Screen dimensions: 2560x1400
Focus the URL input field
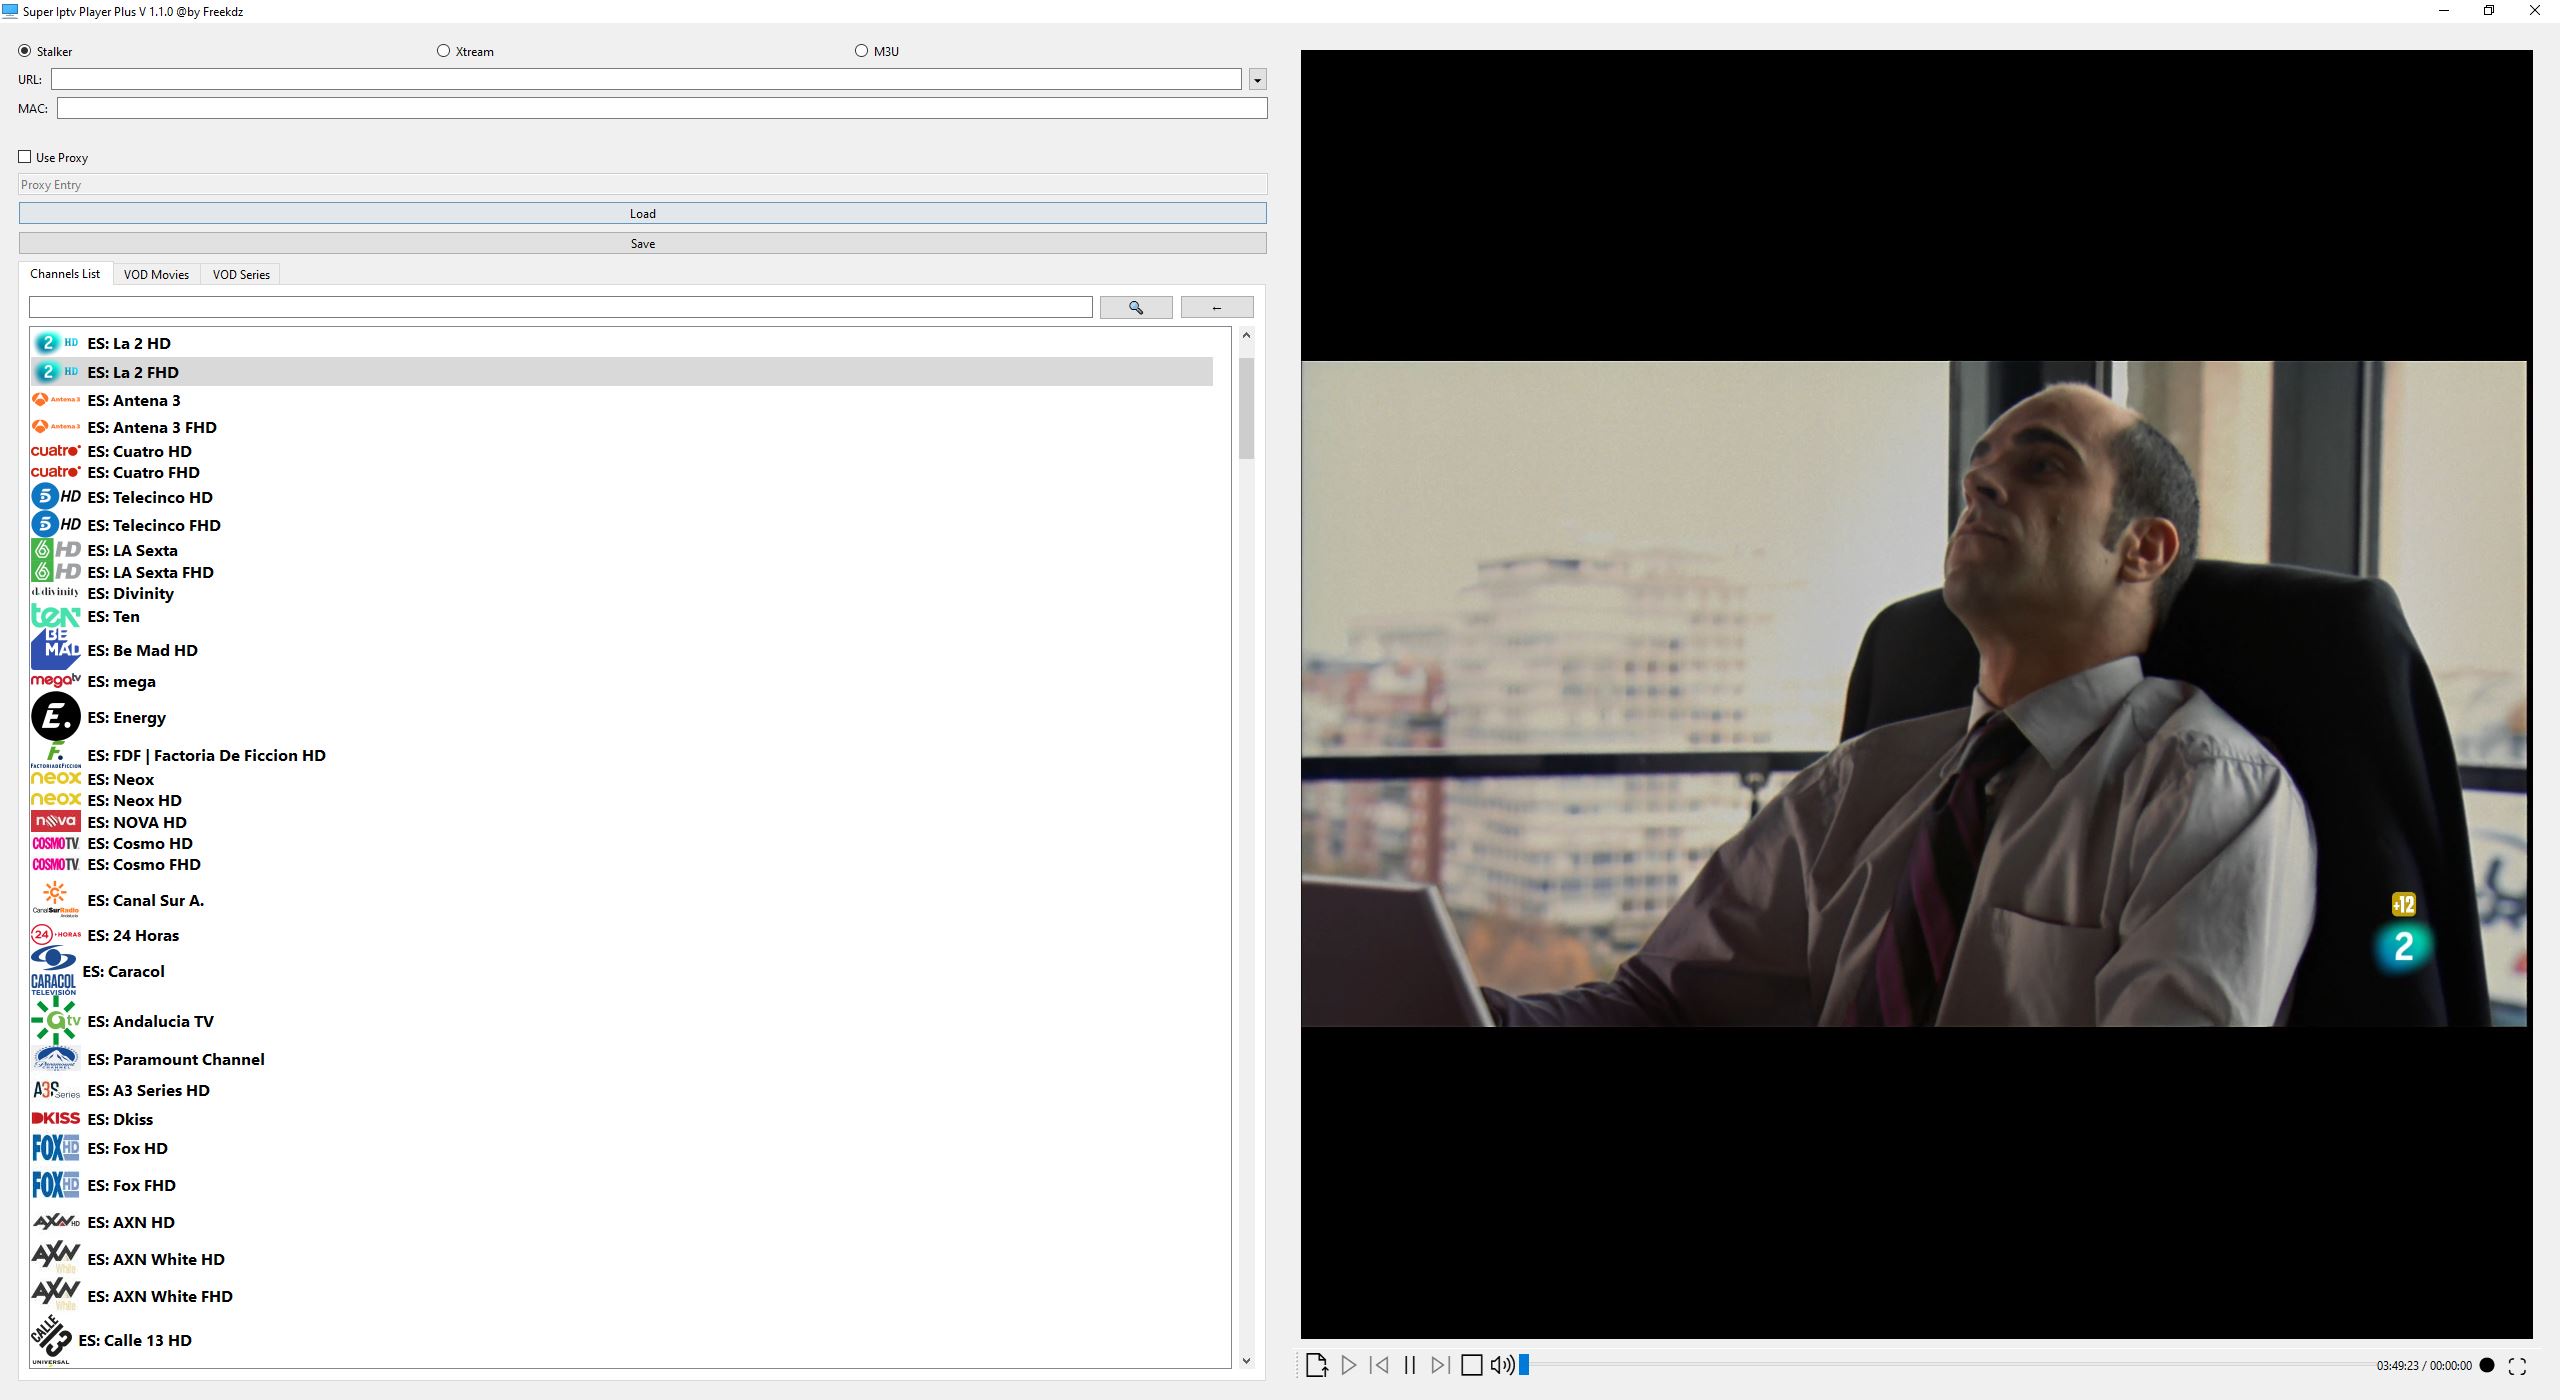[x=646, y=79]
